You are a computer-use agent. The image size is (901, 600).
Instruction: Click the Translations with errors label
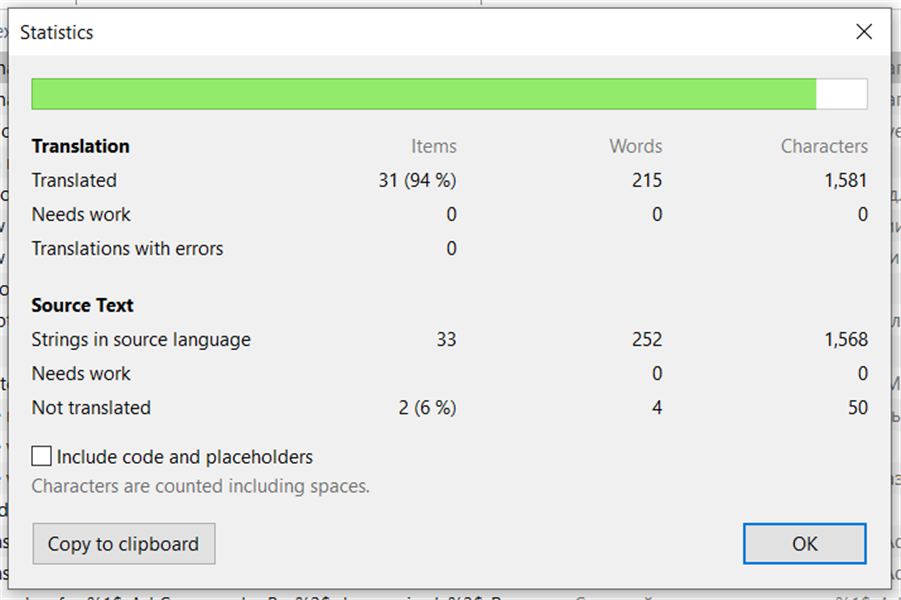pyautogui.click(x=127, y=249)
